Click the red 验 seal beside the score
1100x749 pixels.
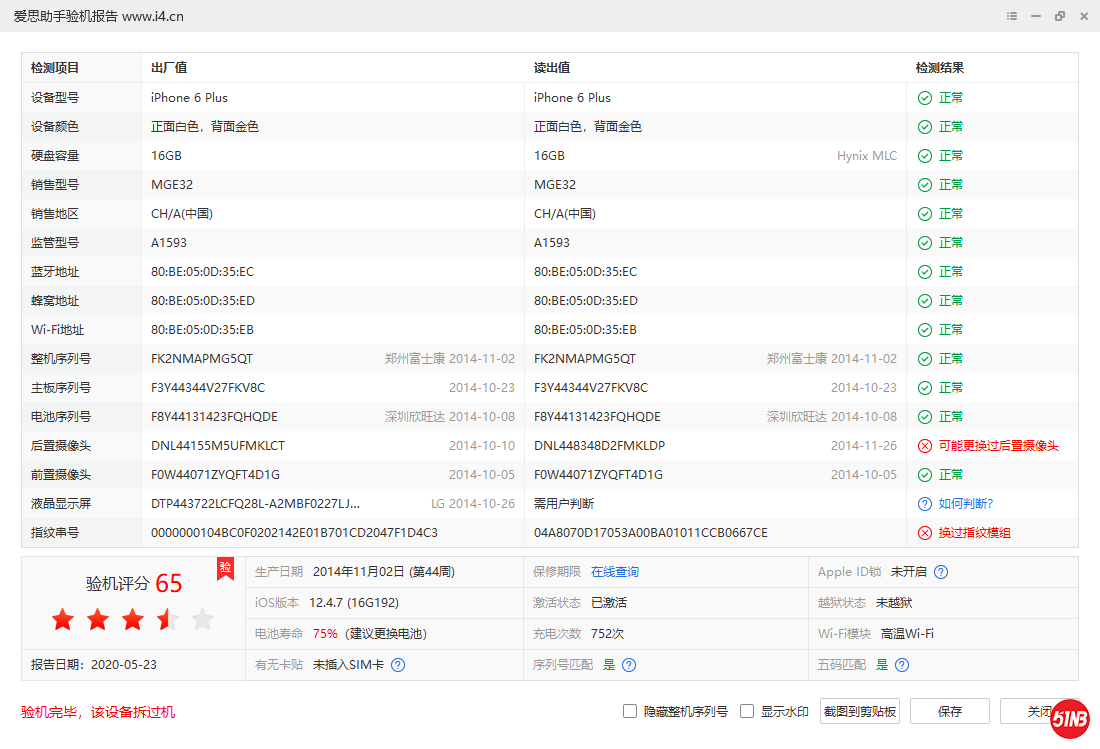coord(225,568)
